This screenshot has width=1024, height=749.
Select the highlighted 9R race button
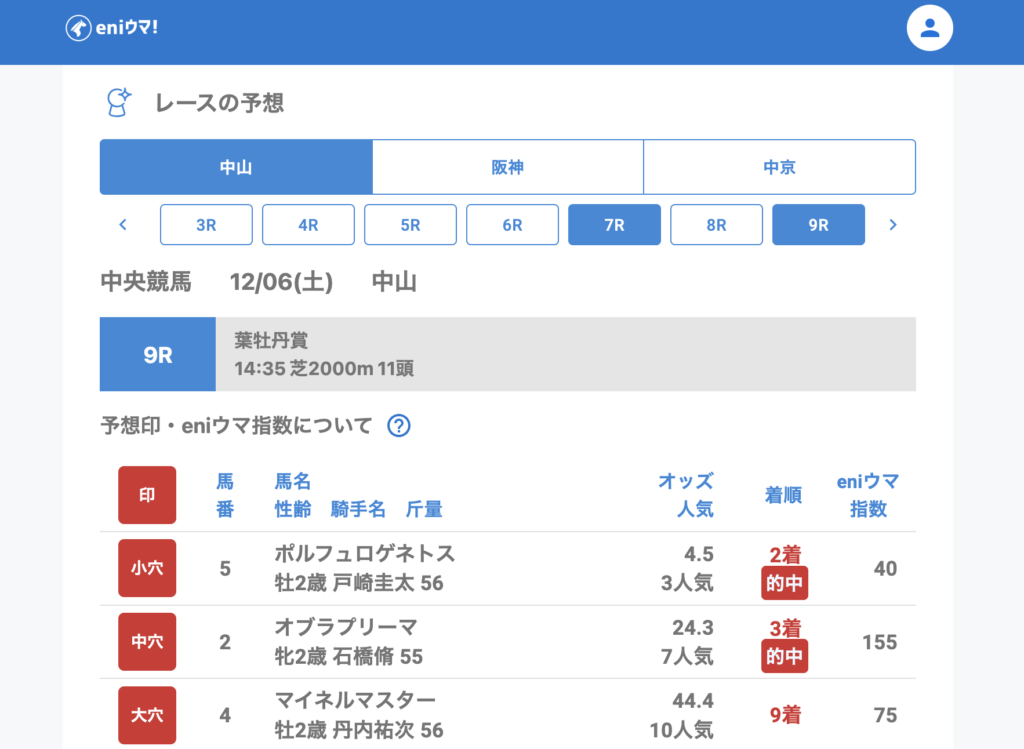(x=818, y=225)
